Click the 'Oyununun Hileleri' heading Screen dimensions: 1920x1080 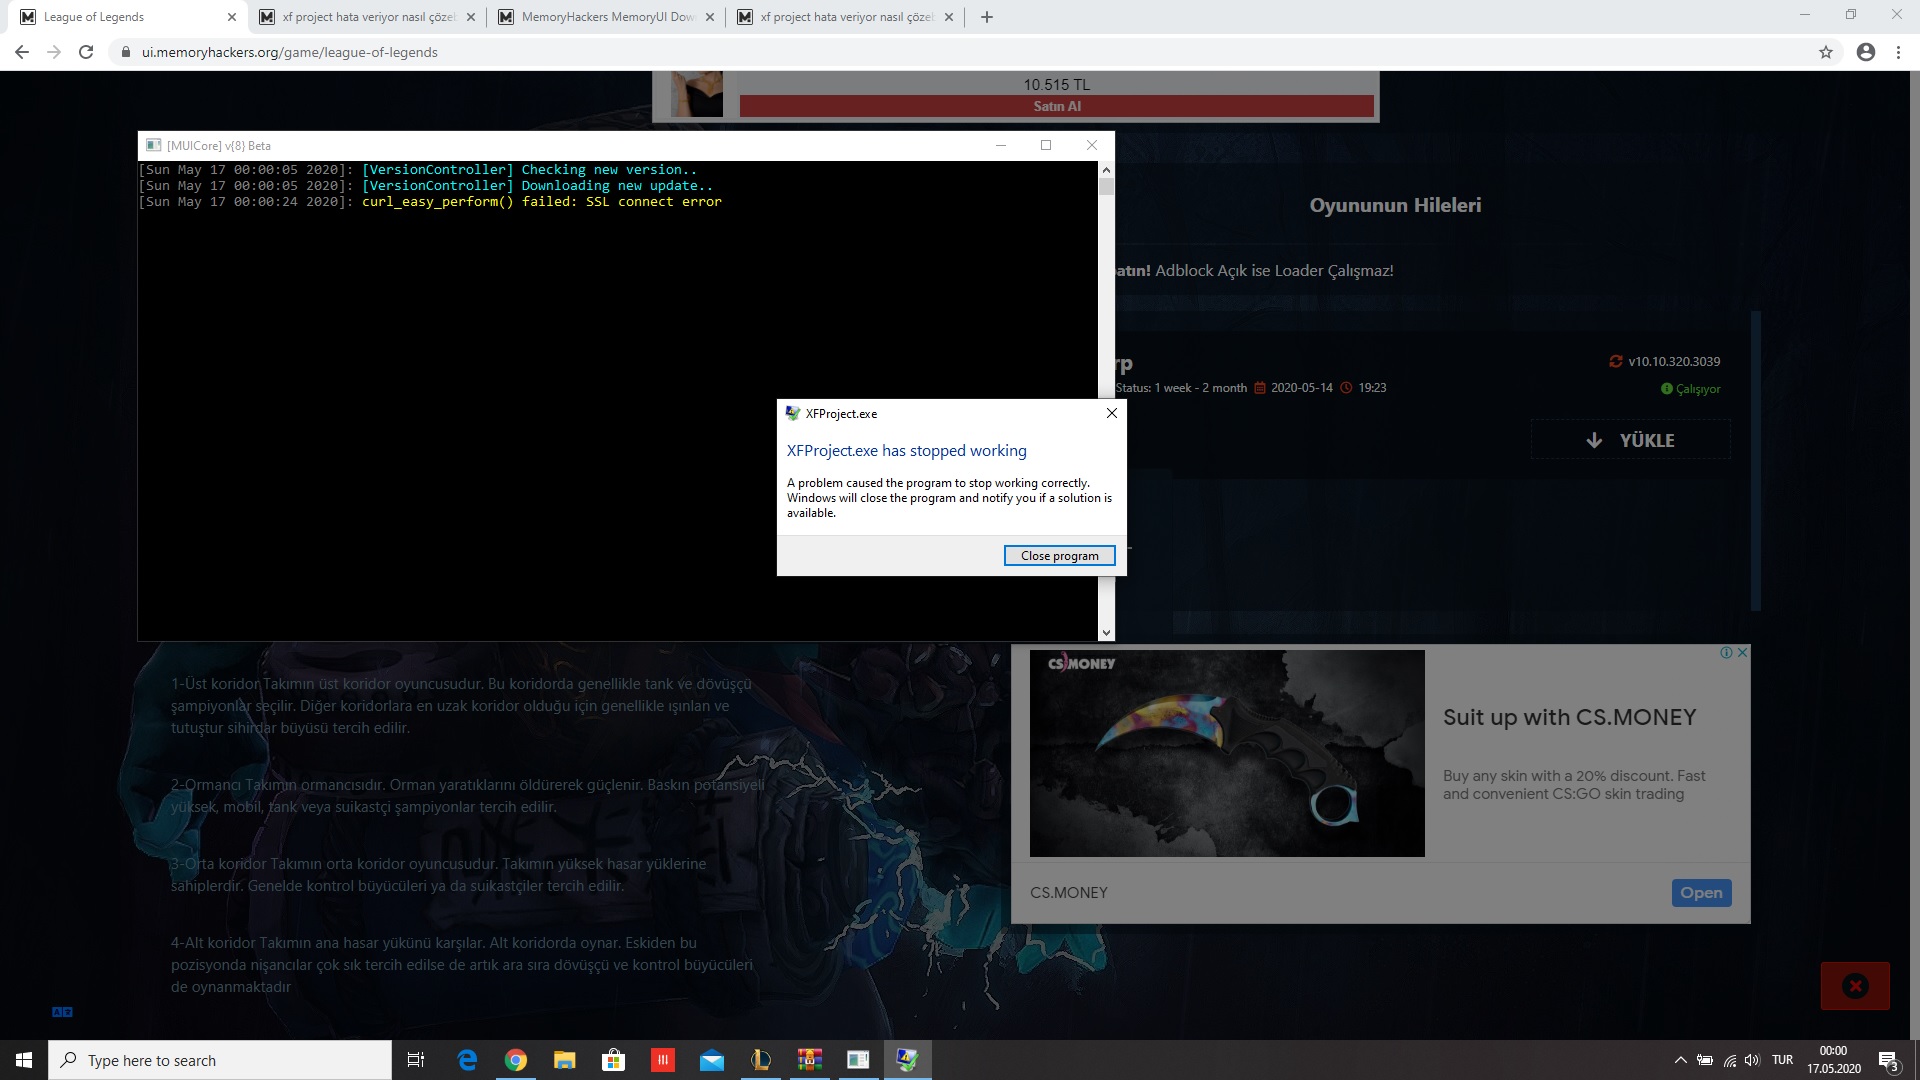point(1395,205)
